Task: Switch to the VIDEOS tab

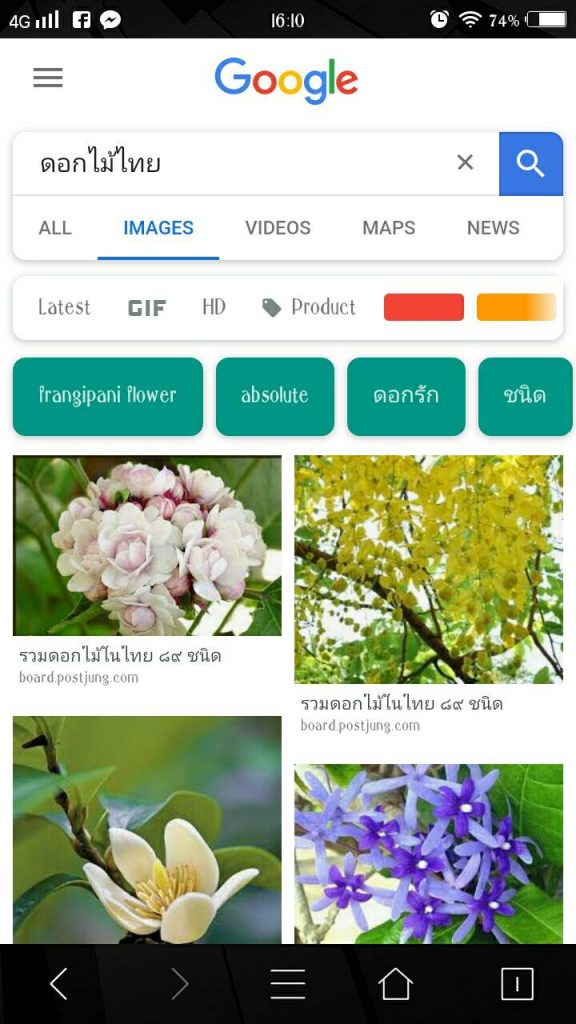Action: (278, 228)
